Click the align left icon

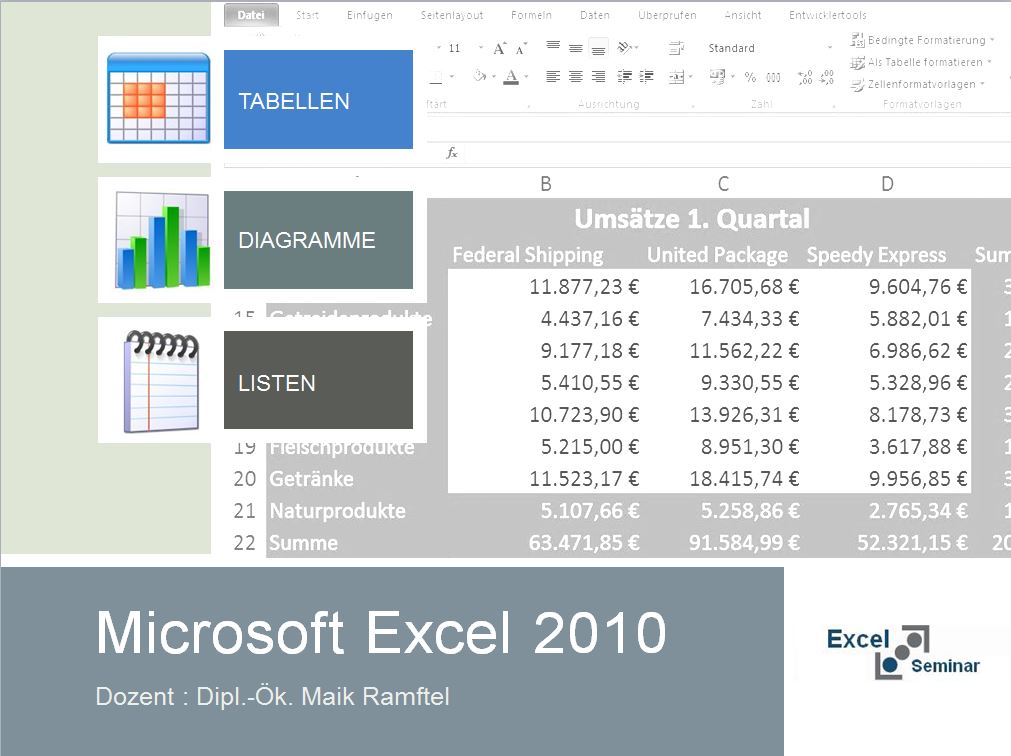pos(553,77)
